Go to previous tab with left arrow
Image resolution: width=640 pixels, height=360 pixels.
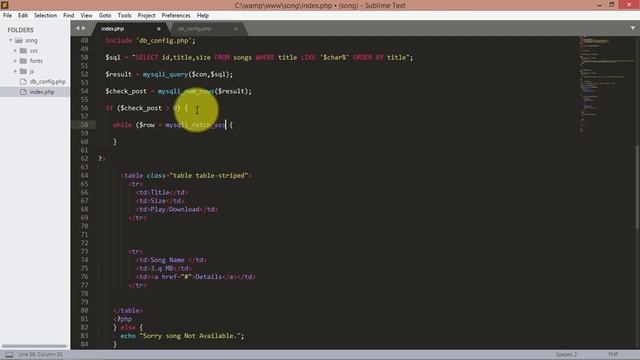pyautogui.click(x=77, y=28)
